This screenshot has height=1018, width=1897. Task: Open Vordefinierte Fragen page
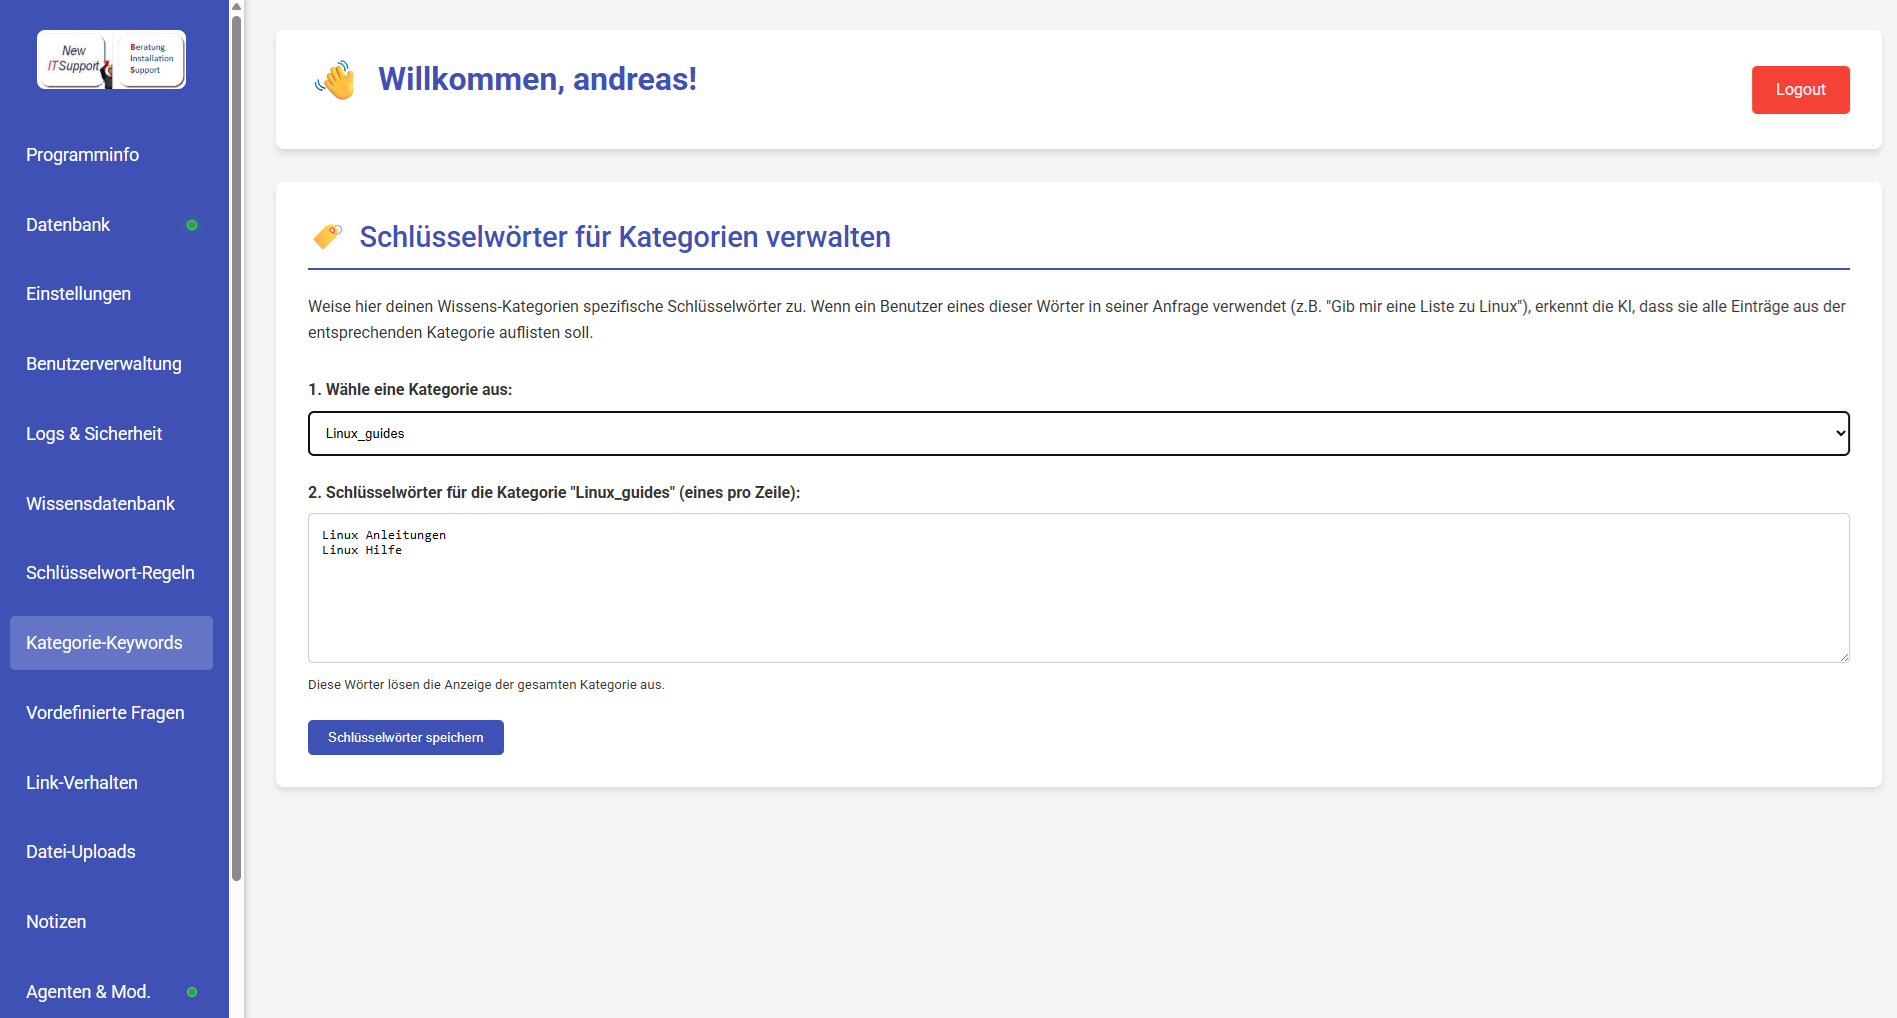click(105, 713)
